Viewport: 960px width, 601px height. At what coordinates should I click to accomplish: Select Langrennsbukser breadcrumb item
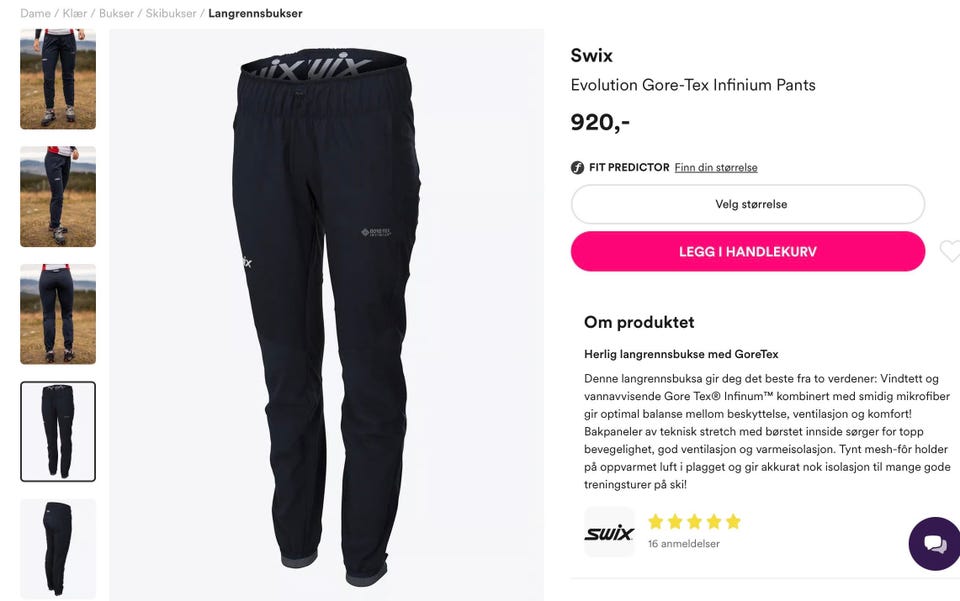click(255, 13)
